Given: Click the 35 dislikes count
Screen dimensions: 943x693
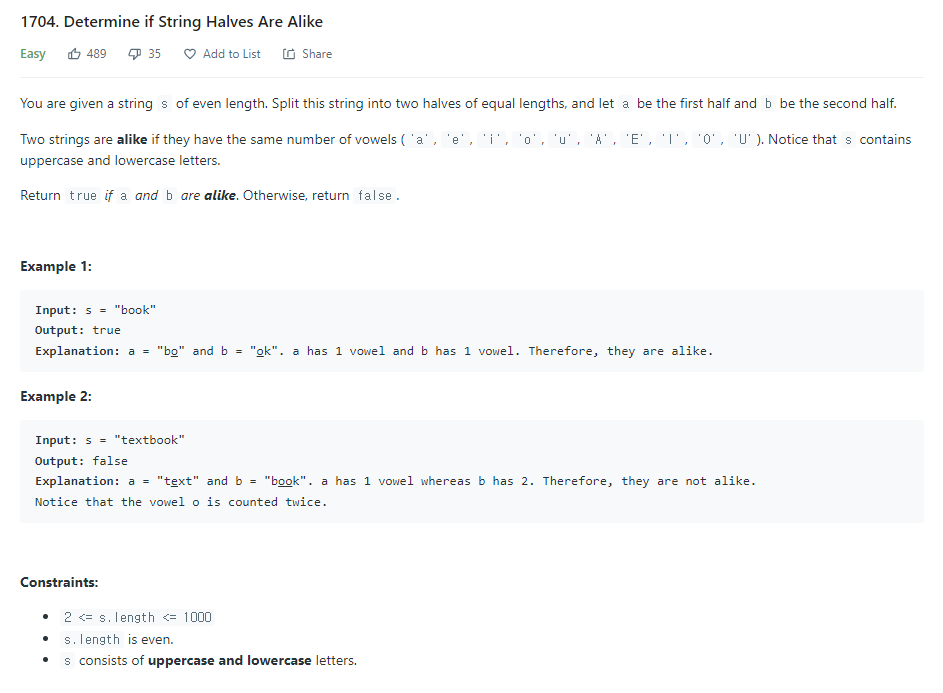Looking at the screenshot, I should click(x=155, y=54).
